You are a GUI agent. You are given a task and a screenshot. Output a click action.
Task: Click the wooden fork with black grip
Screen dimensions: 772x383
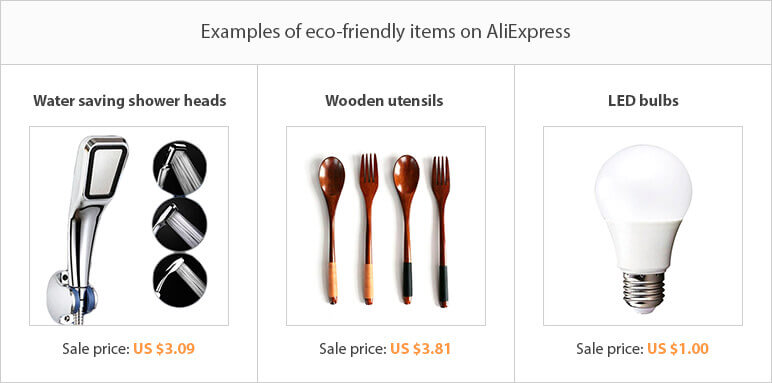pos(442,232)
